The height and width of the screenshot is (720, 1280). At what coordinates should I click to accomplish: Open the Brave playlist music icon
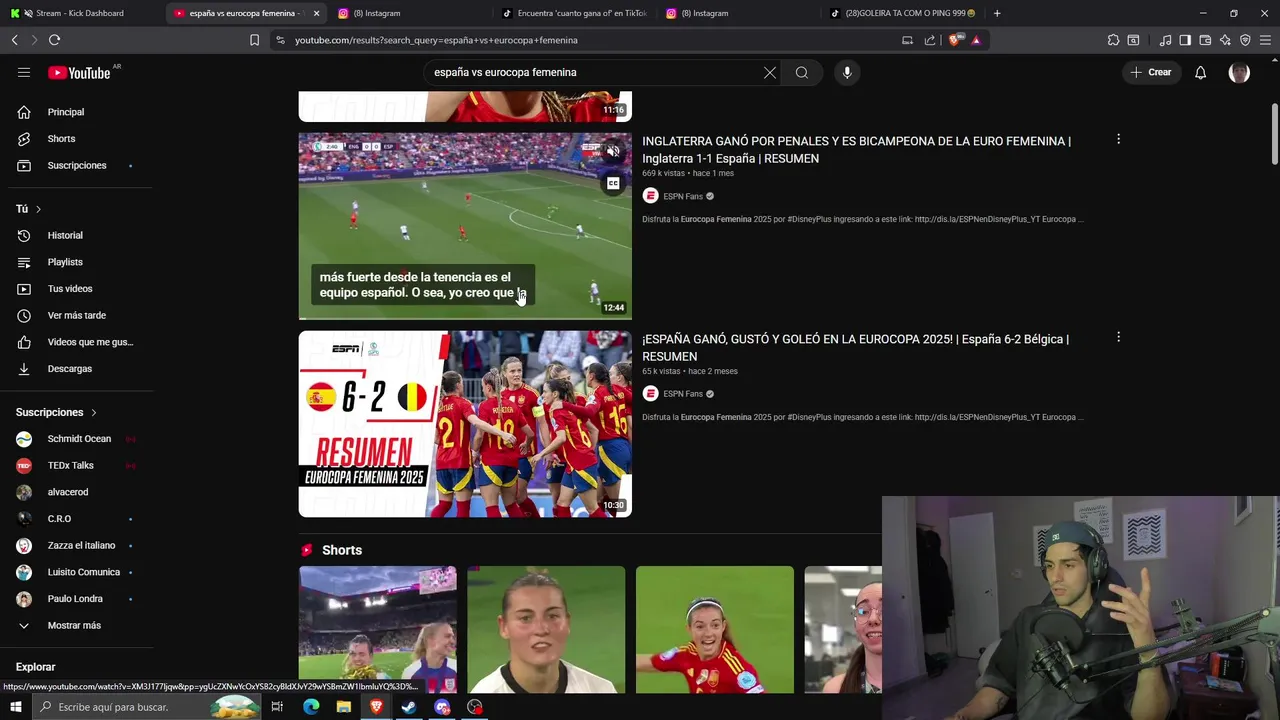pyautogui.click(x=1165, y=40)
